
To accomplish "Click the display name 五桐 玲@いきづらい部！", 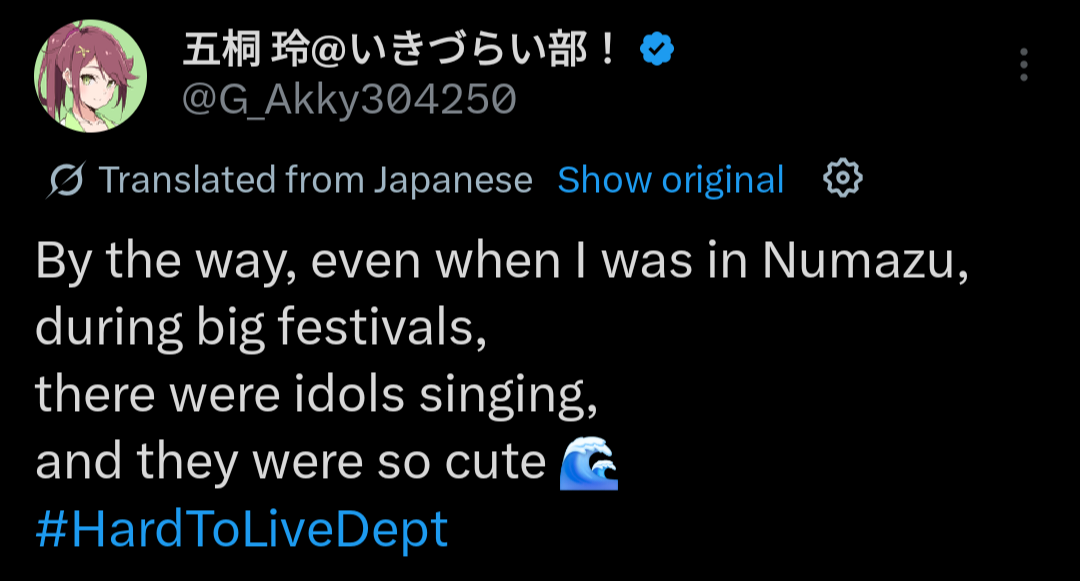I will click(400, 50).
